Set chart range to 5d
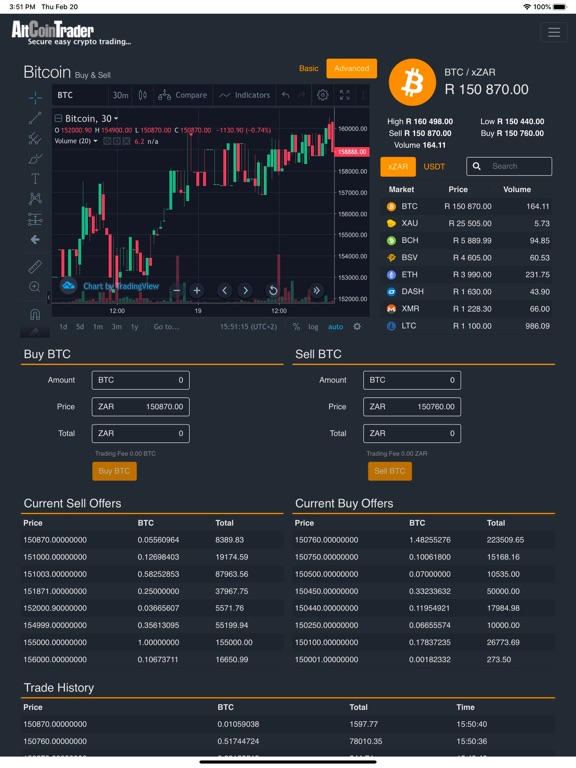This screenshot has width=576, height=768. point(80,327)
